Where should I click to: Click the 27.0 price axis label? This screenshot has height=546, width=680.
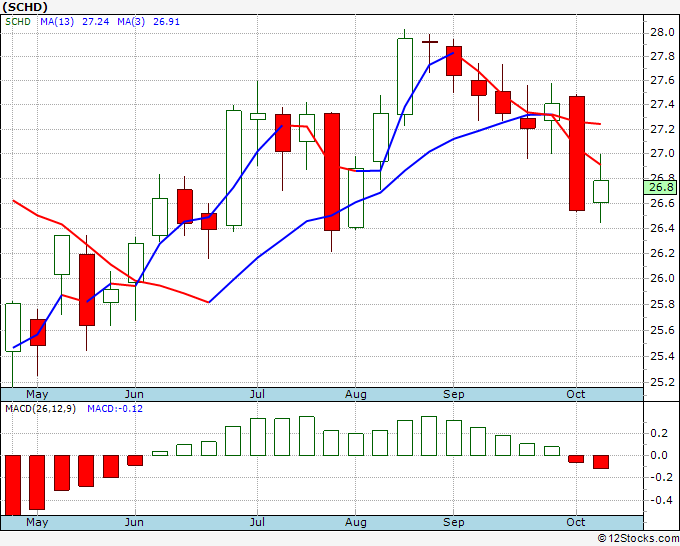click(662, 154)
